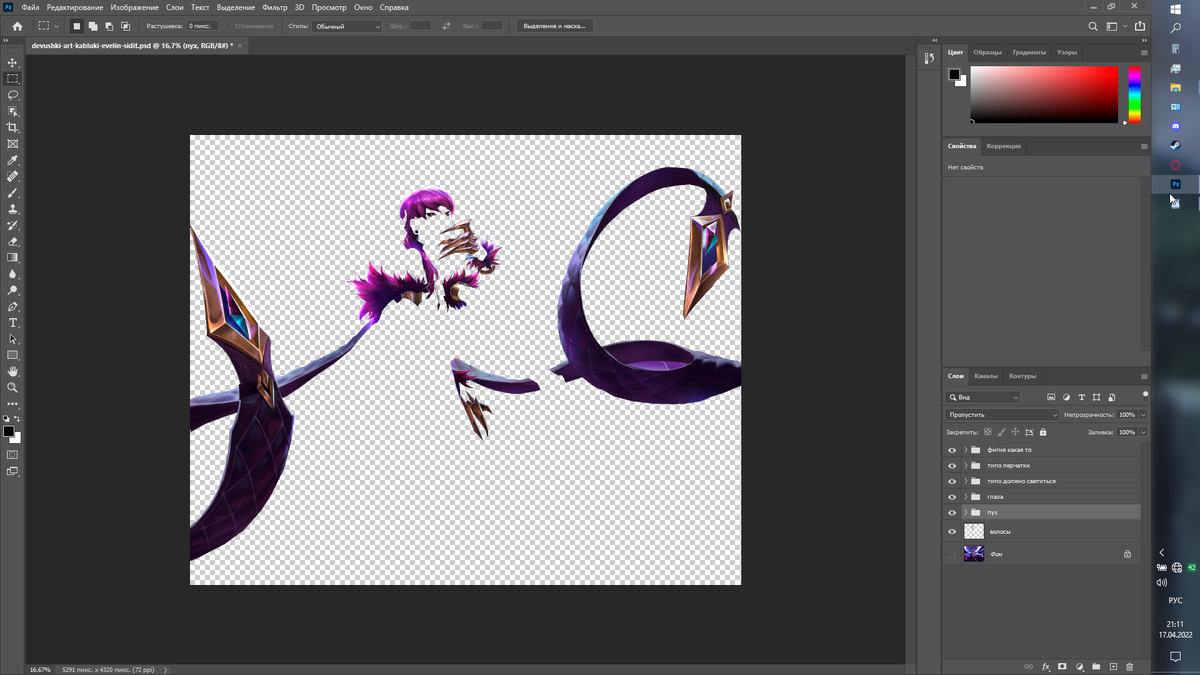This screenshot has height=675, width=1200.
Task: Open search icon in top right
Action: coord(1093,26)
